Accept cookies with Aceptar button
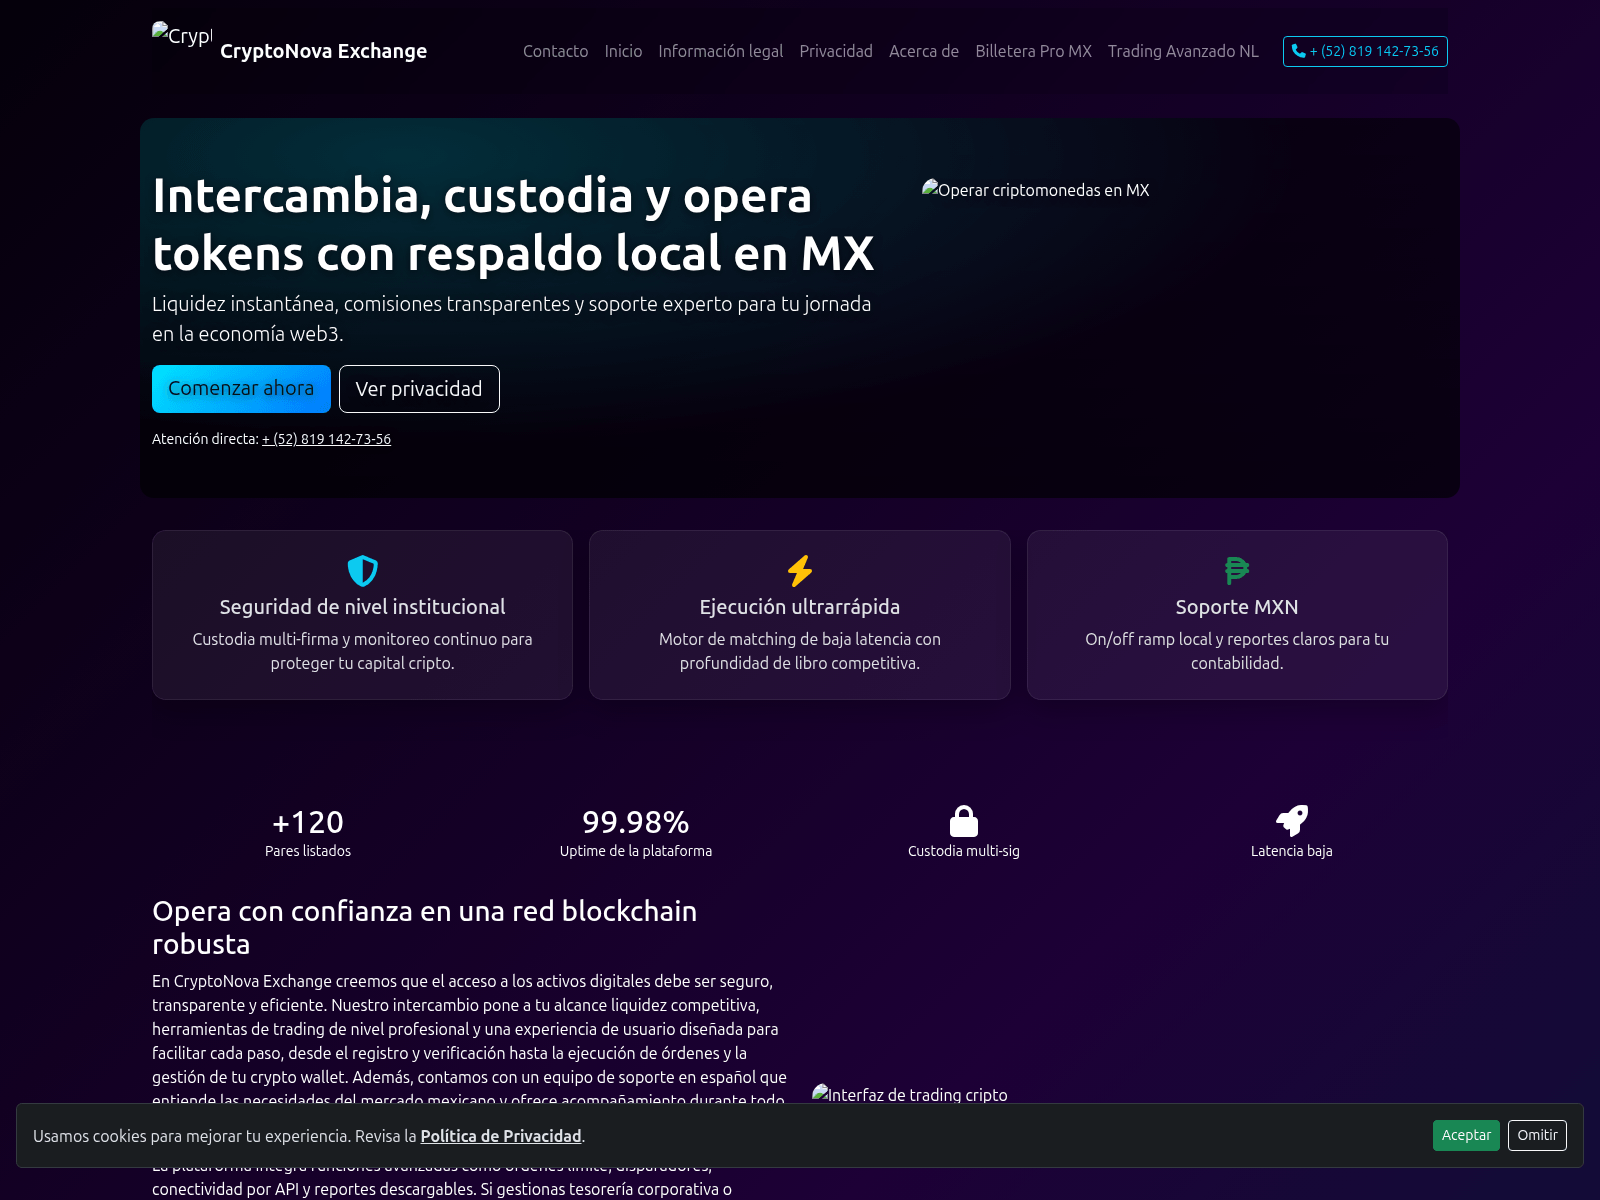 [1466, 1135]
